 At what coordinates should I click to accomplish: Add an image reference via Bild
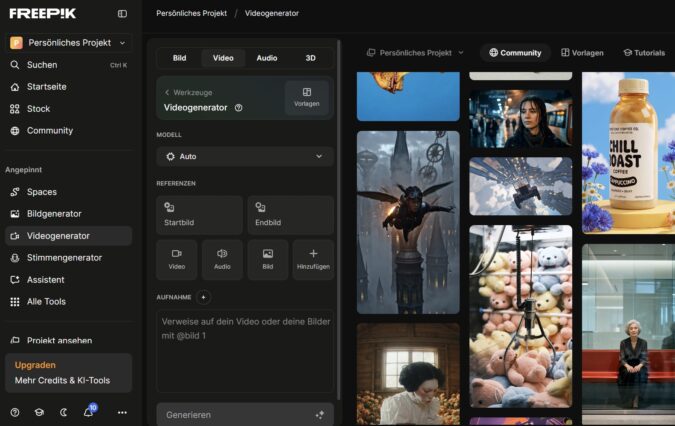click(x=268, y=259)
